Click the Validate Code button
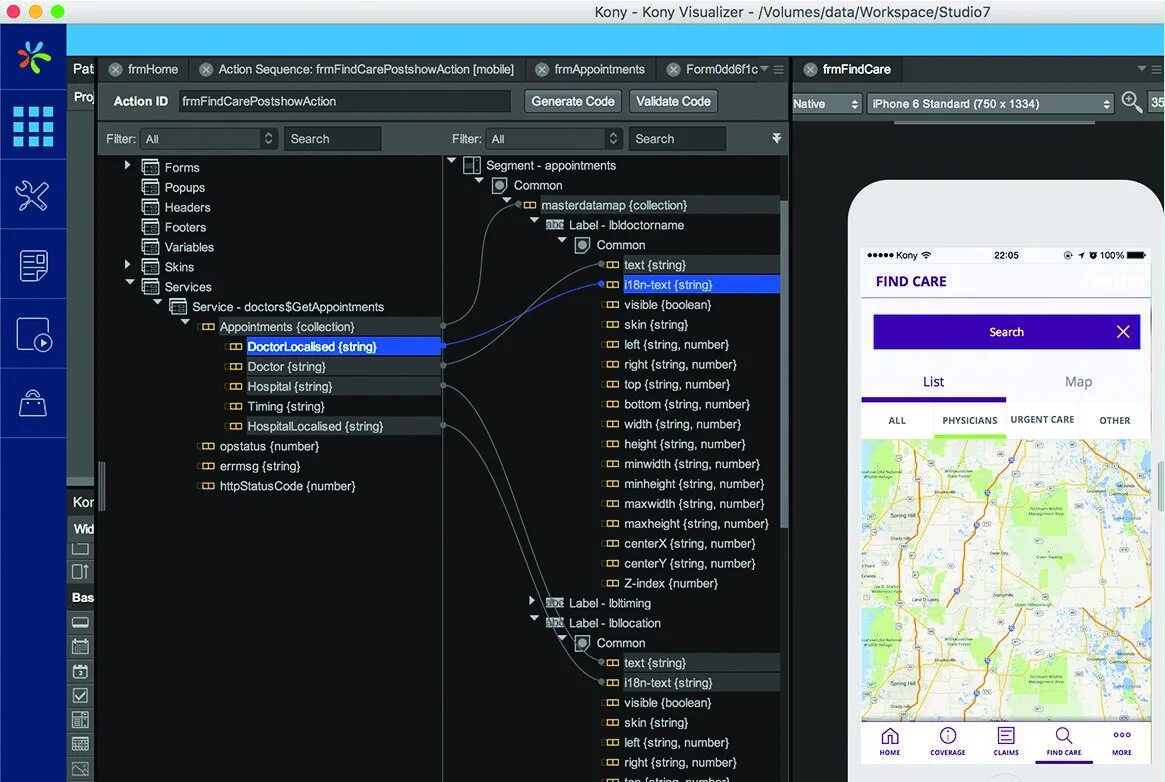This screenshot has height=782, width=1165. [673, 102]
